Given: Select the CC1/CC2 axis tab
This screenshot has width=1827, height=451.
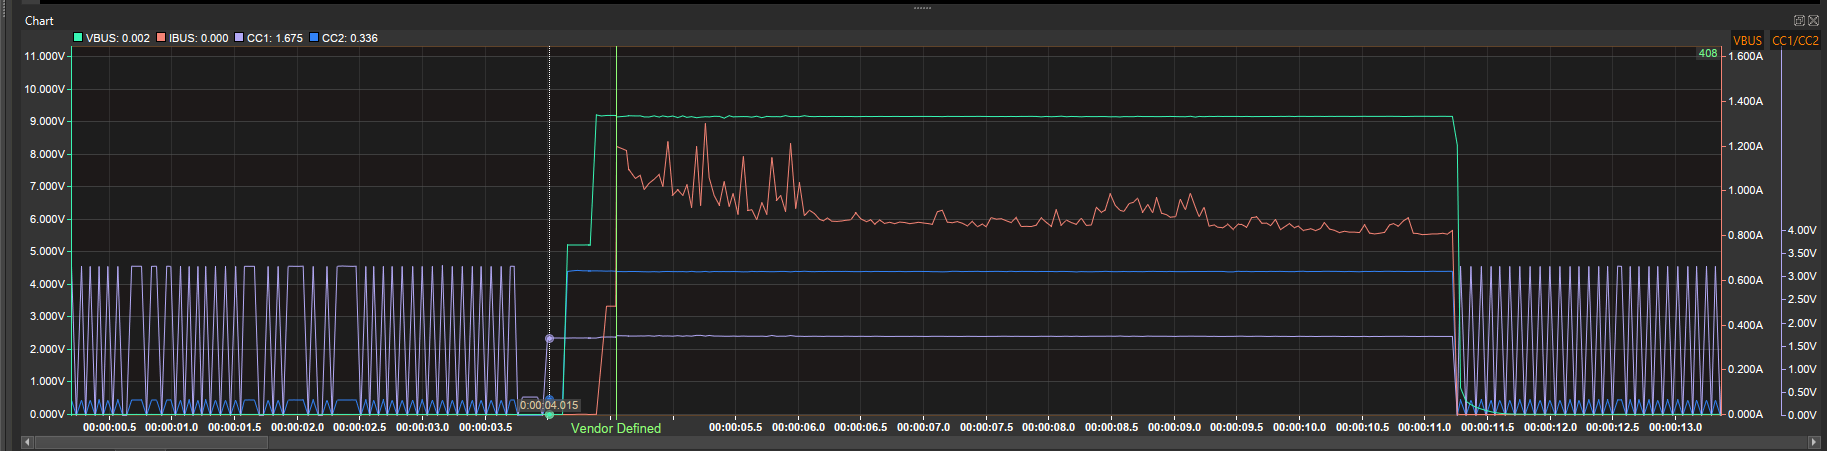Looking at the screenshot, I should click(x=1795, y=41).
